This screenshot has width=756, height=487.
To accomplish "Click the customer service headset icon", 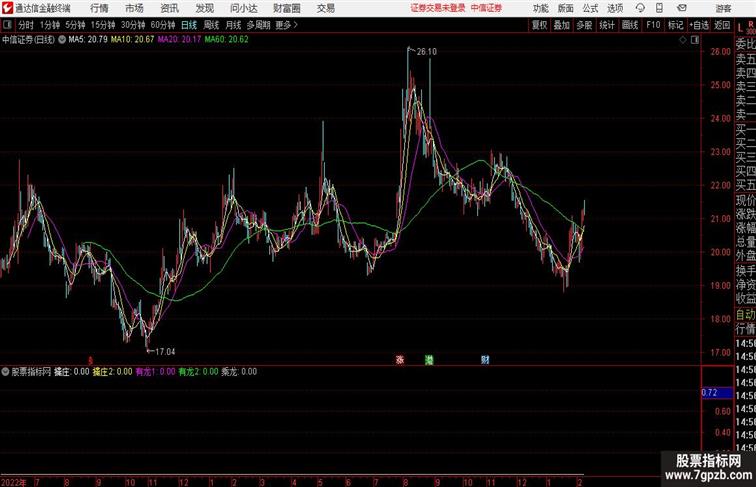I will pos(640,8).
